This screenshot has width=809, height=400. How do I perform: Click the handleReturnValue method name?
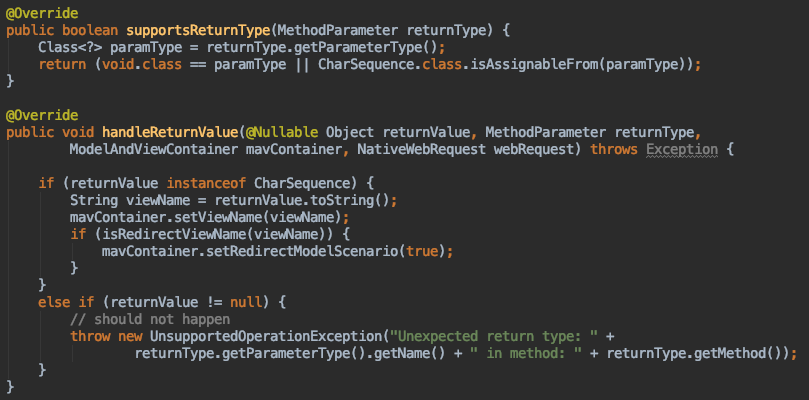pyautogui.click(x=171, y=132)
